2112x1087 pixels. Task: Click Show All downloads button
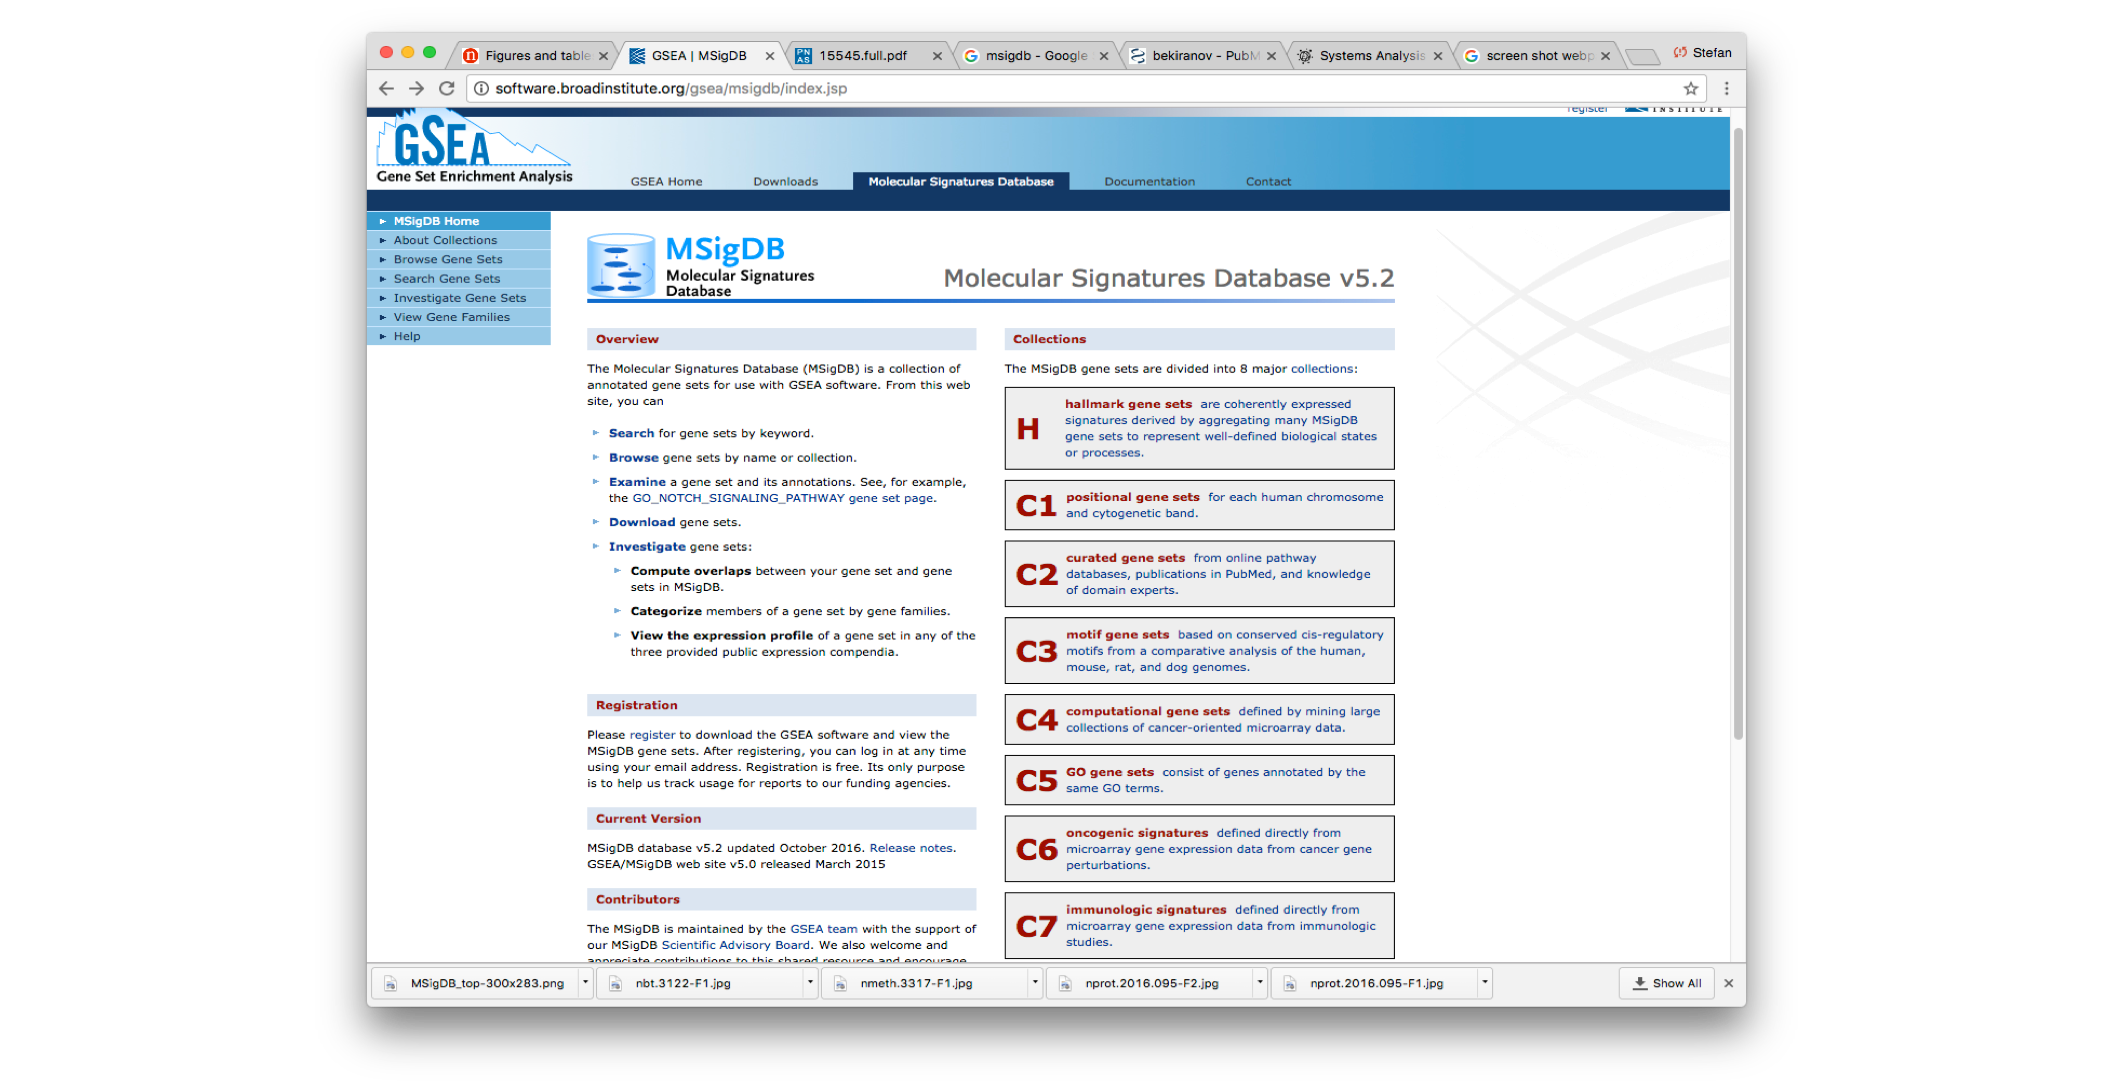[1667, 983]
